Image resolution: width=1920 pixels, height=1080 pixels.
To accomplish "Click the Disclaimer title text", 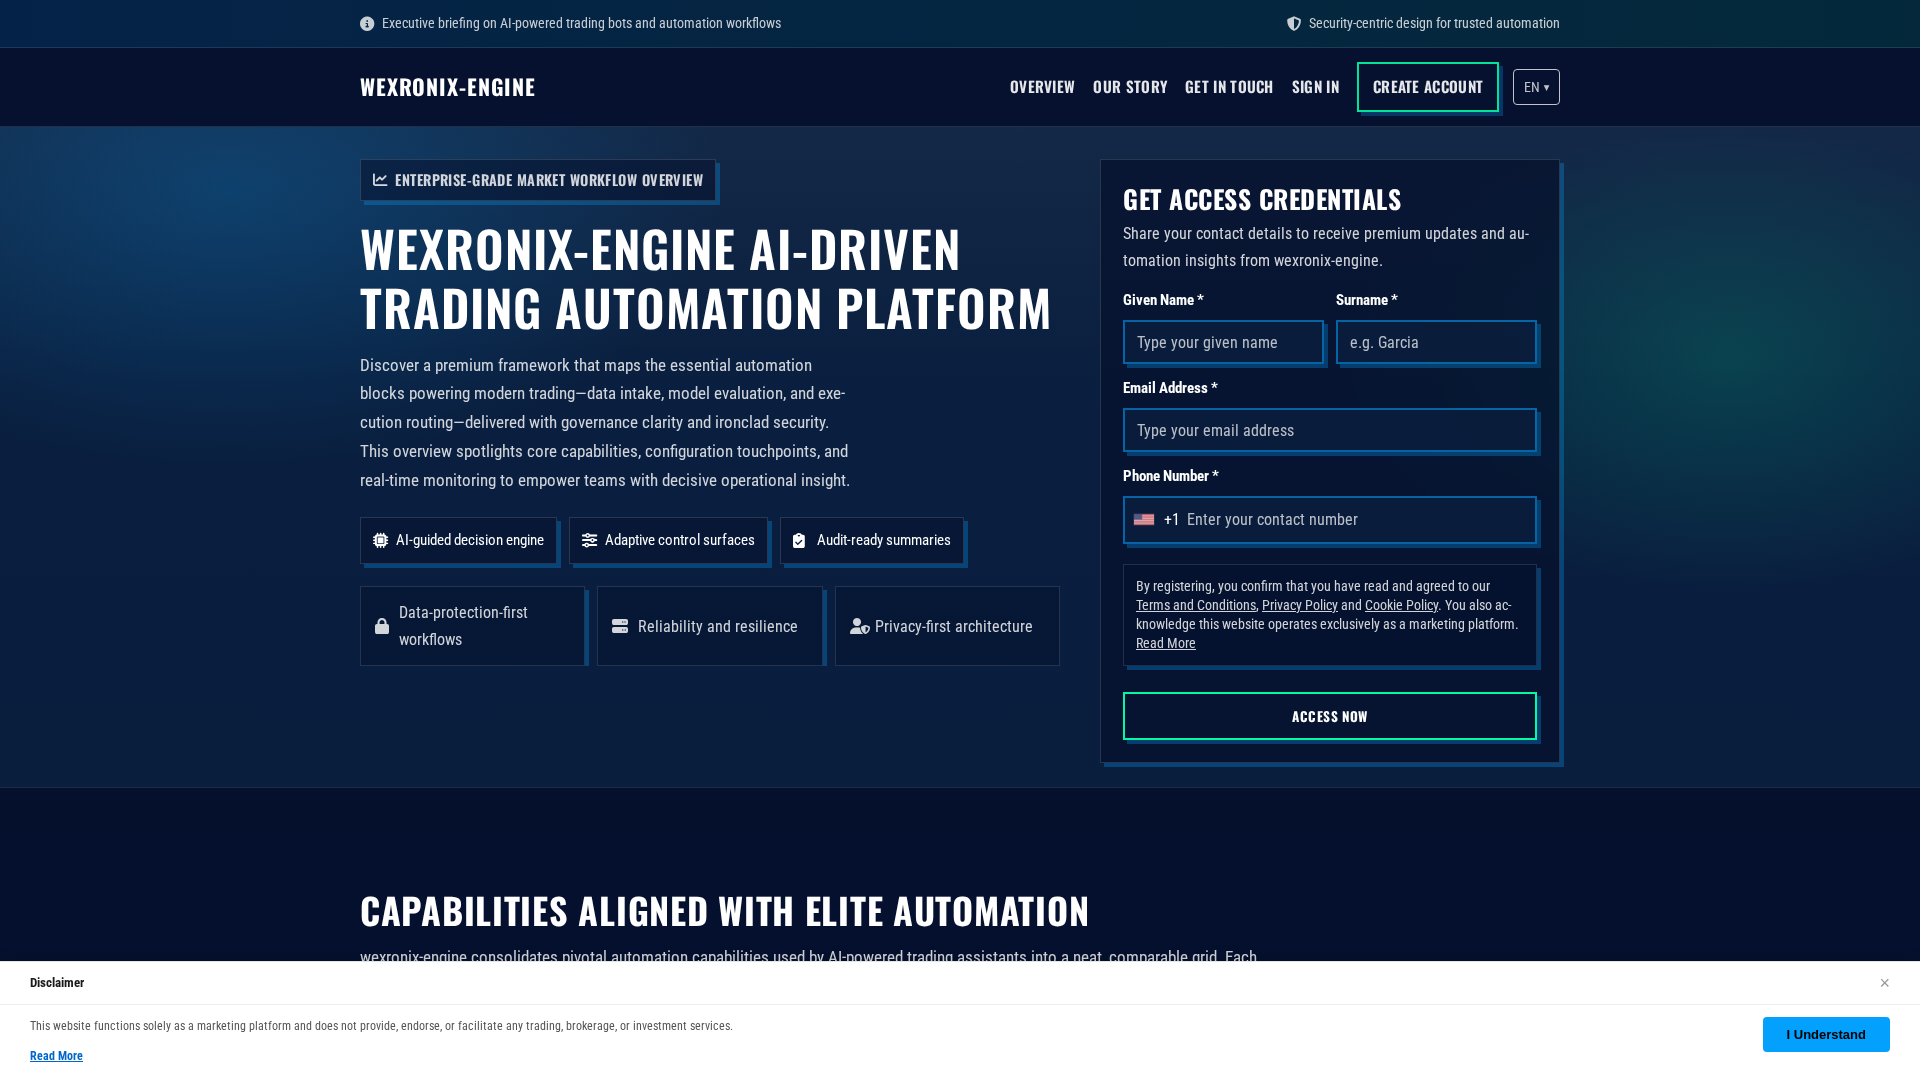I will pyautogui.click(x=57, y=983).
